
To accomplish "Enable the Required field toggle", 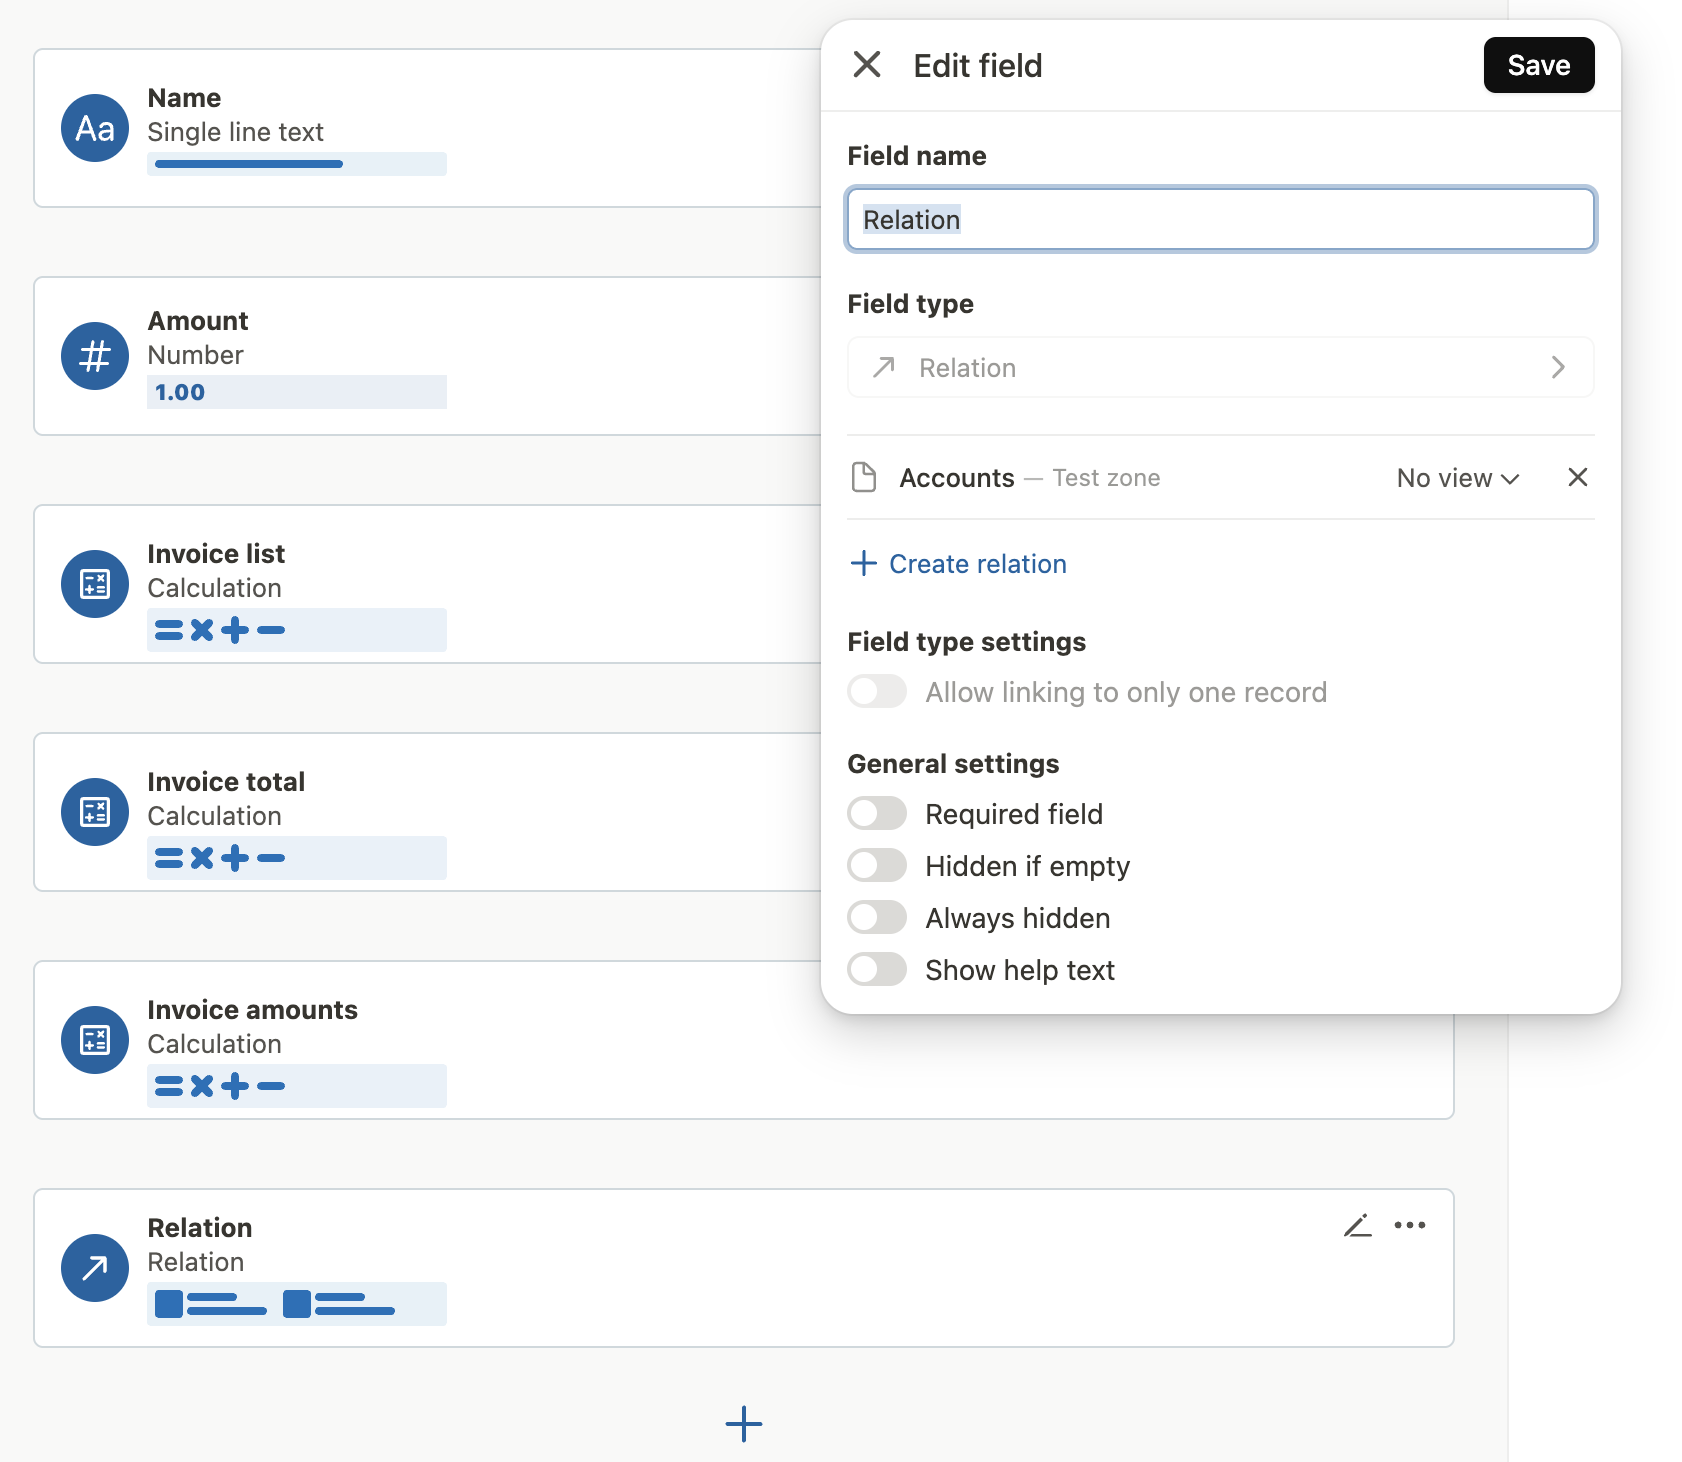I will point(877,813).
